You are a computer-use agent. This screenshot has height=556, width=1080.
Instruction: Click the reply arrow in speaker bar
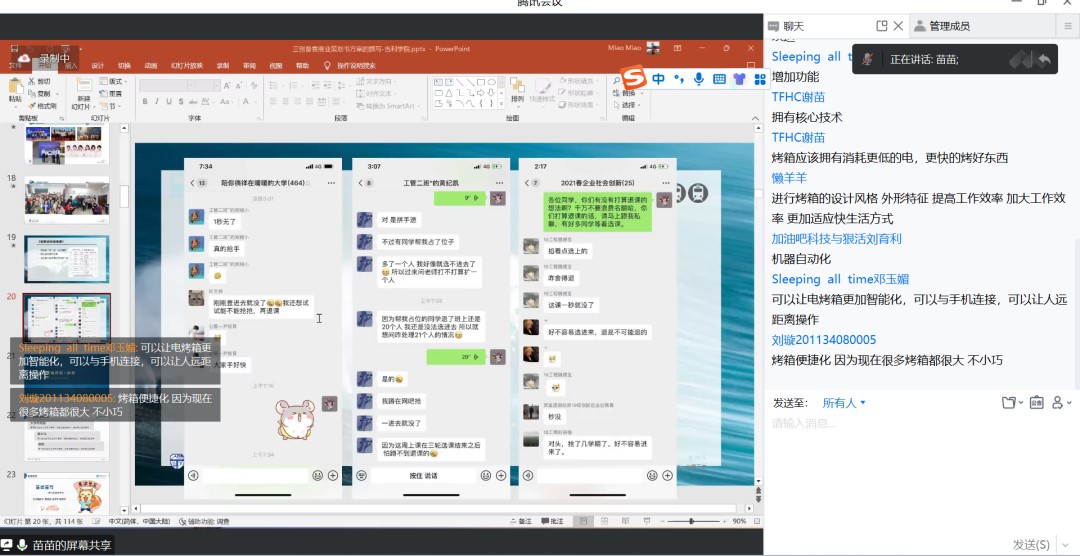(1044, 60)
